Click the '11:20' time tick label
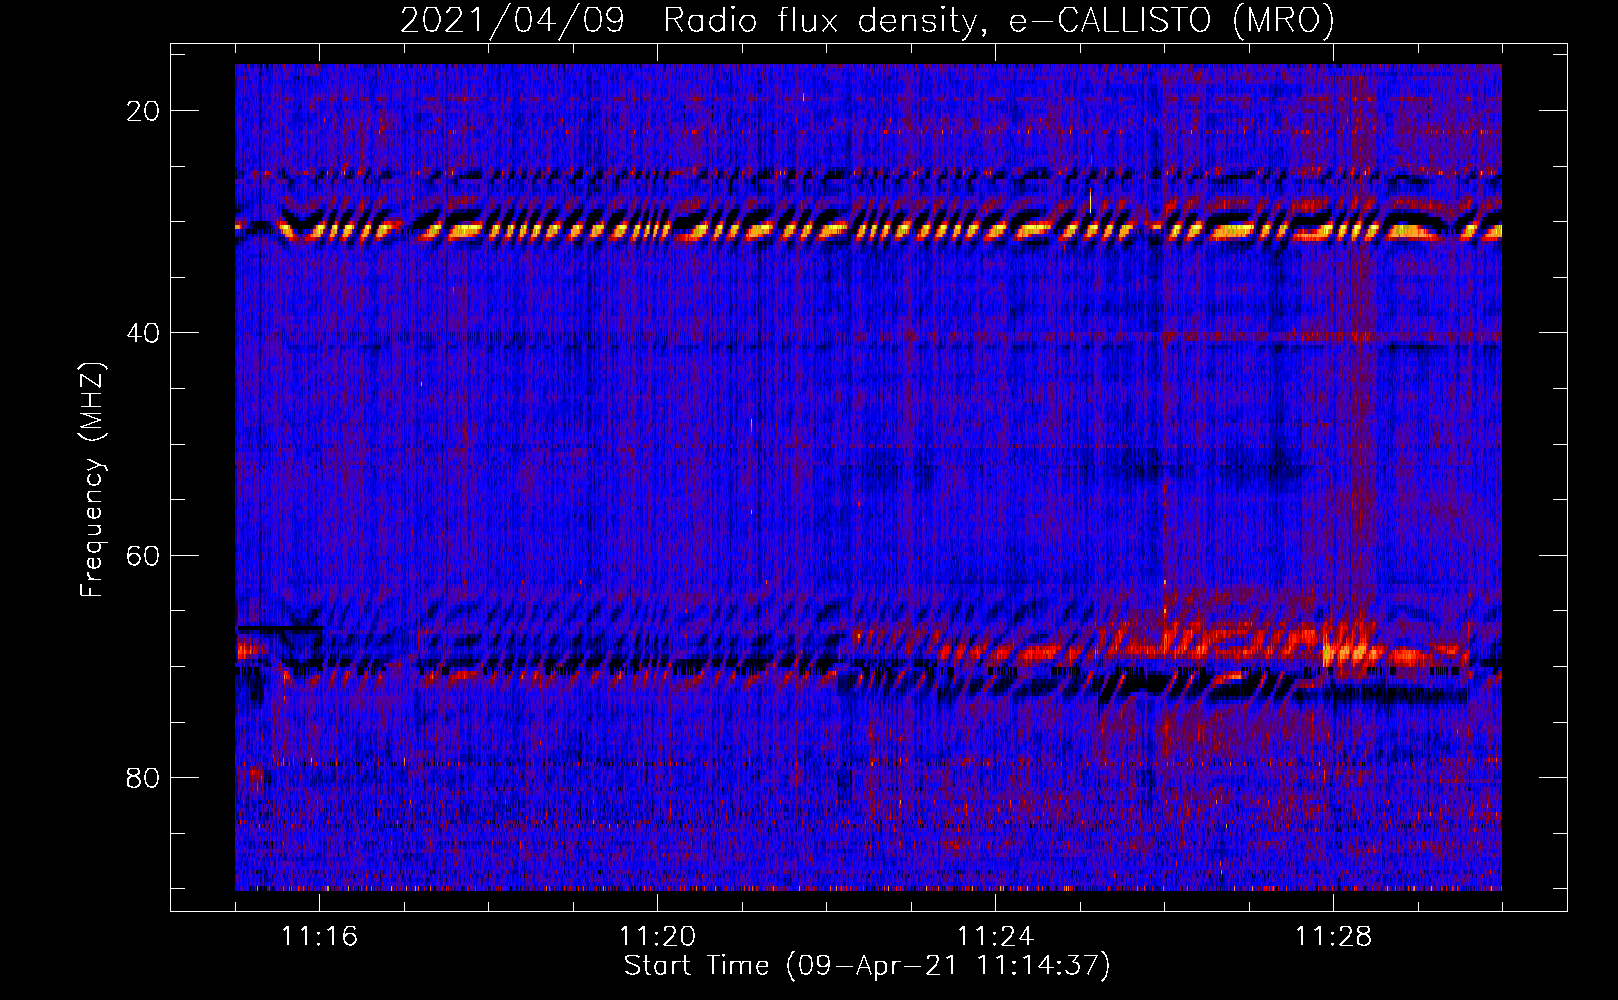The image size is (1618, 1000). coord(657,937)
